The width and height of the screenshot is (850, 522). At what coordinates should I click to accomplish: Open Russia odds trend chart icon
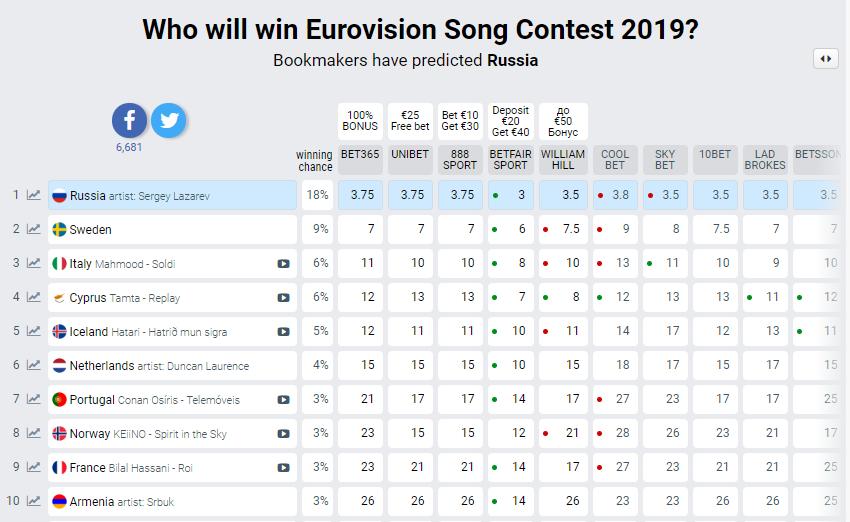click(x=34, y=195)
